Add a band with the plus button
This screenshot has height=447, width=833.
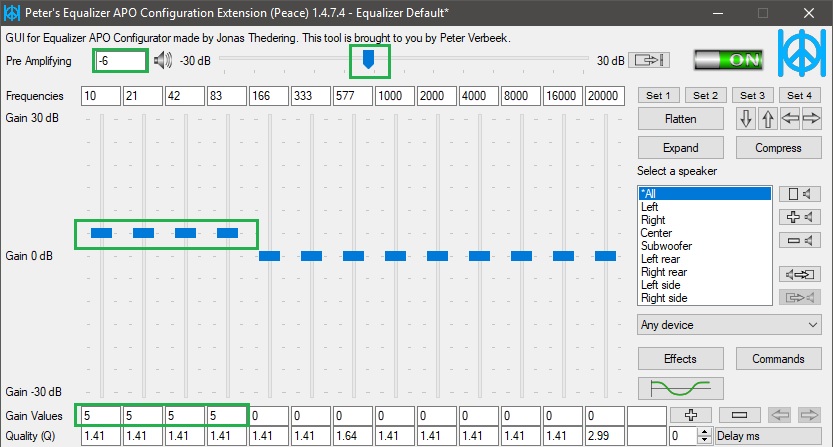pos(691,415)
